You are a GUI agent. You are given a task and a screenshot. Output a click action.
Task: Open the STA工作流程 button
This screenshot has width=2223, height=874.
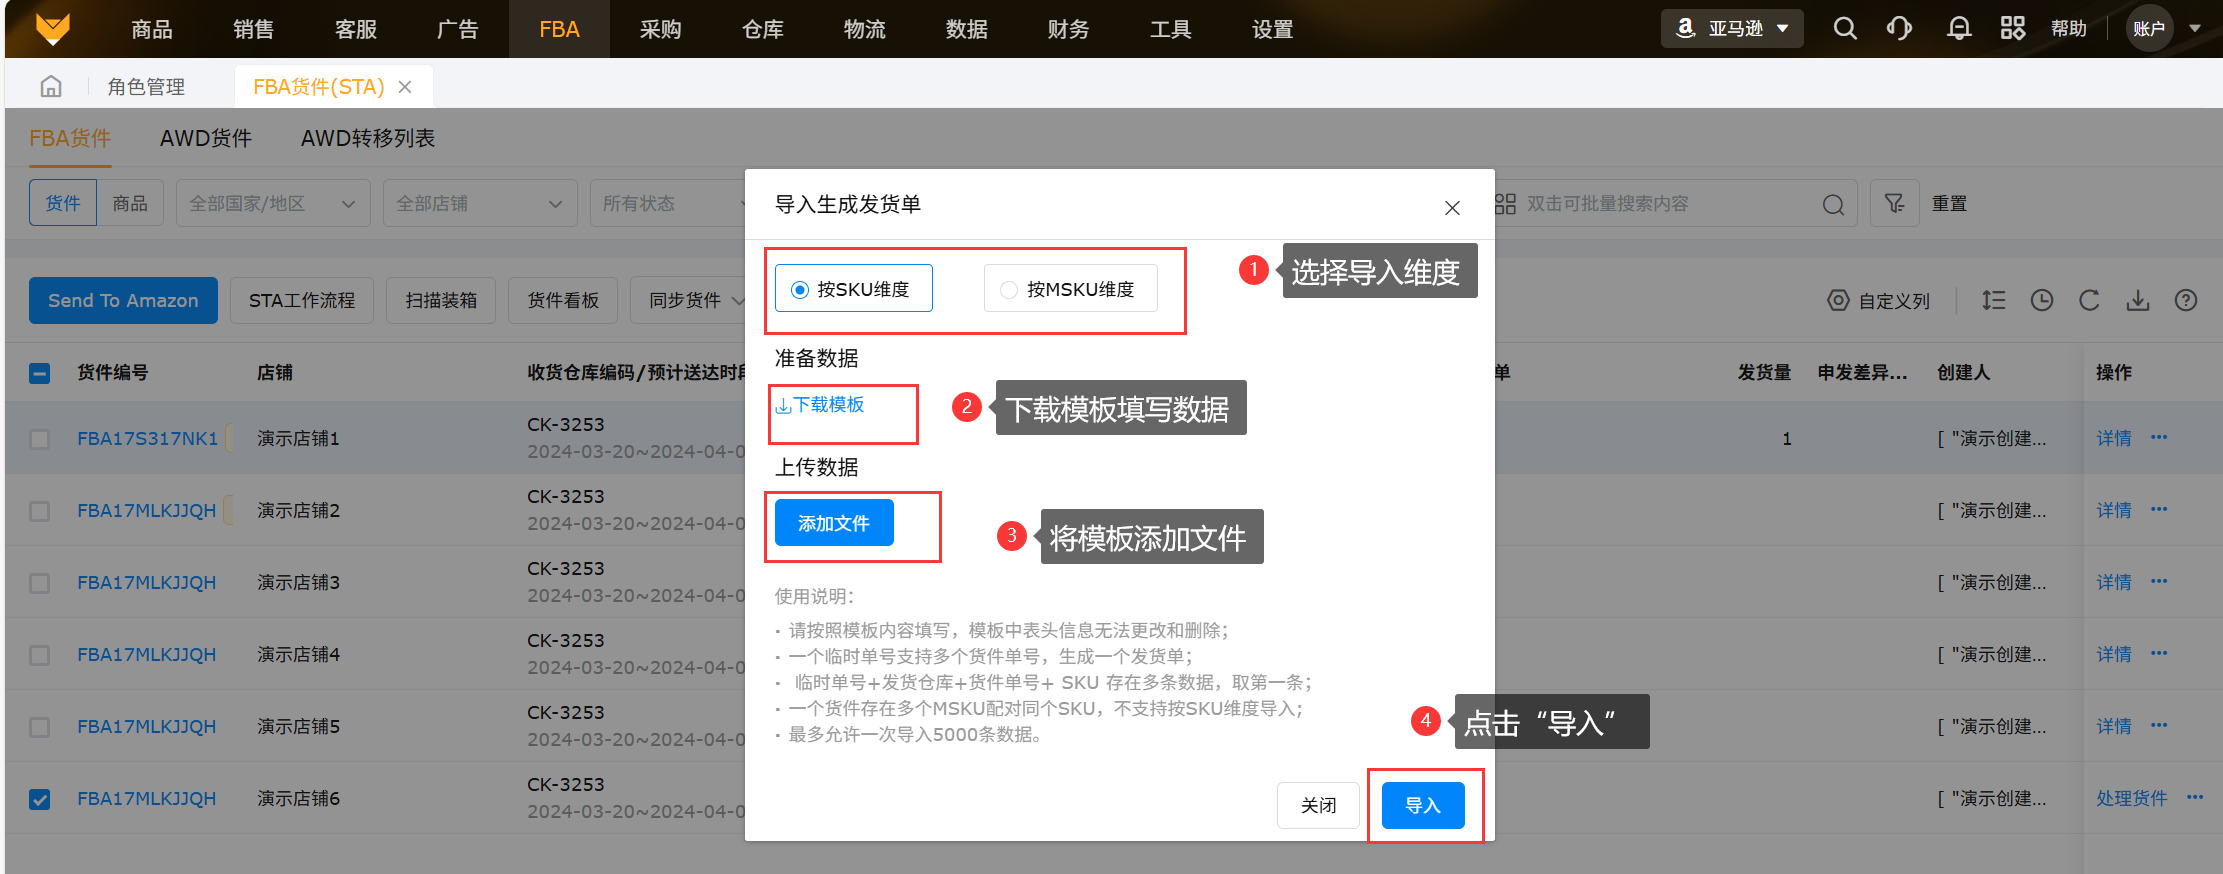302,300
